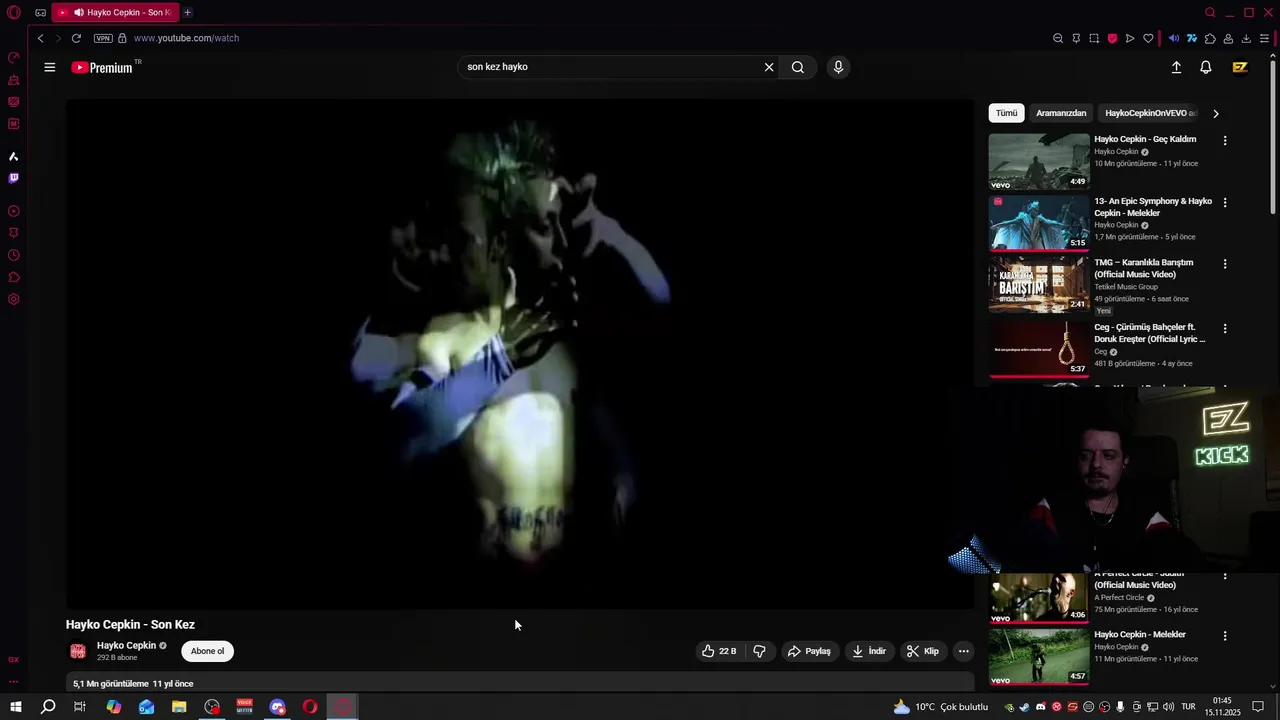The height and width of the screenshot is (720, 1280).
Task: Share the video via 'Paylaş'
Action: [809, 651]
